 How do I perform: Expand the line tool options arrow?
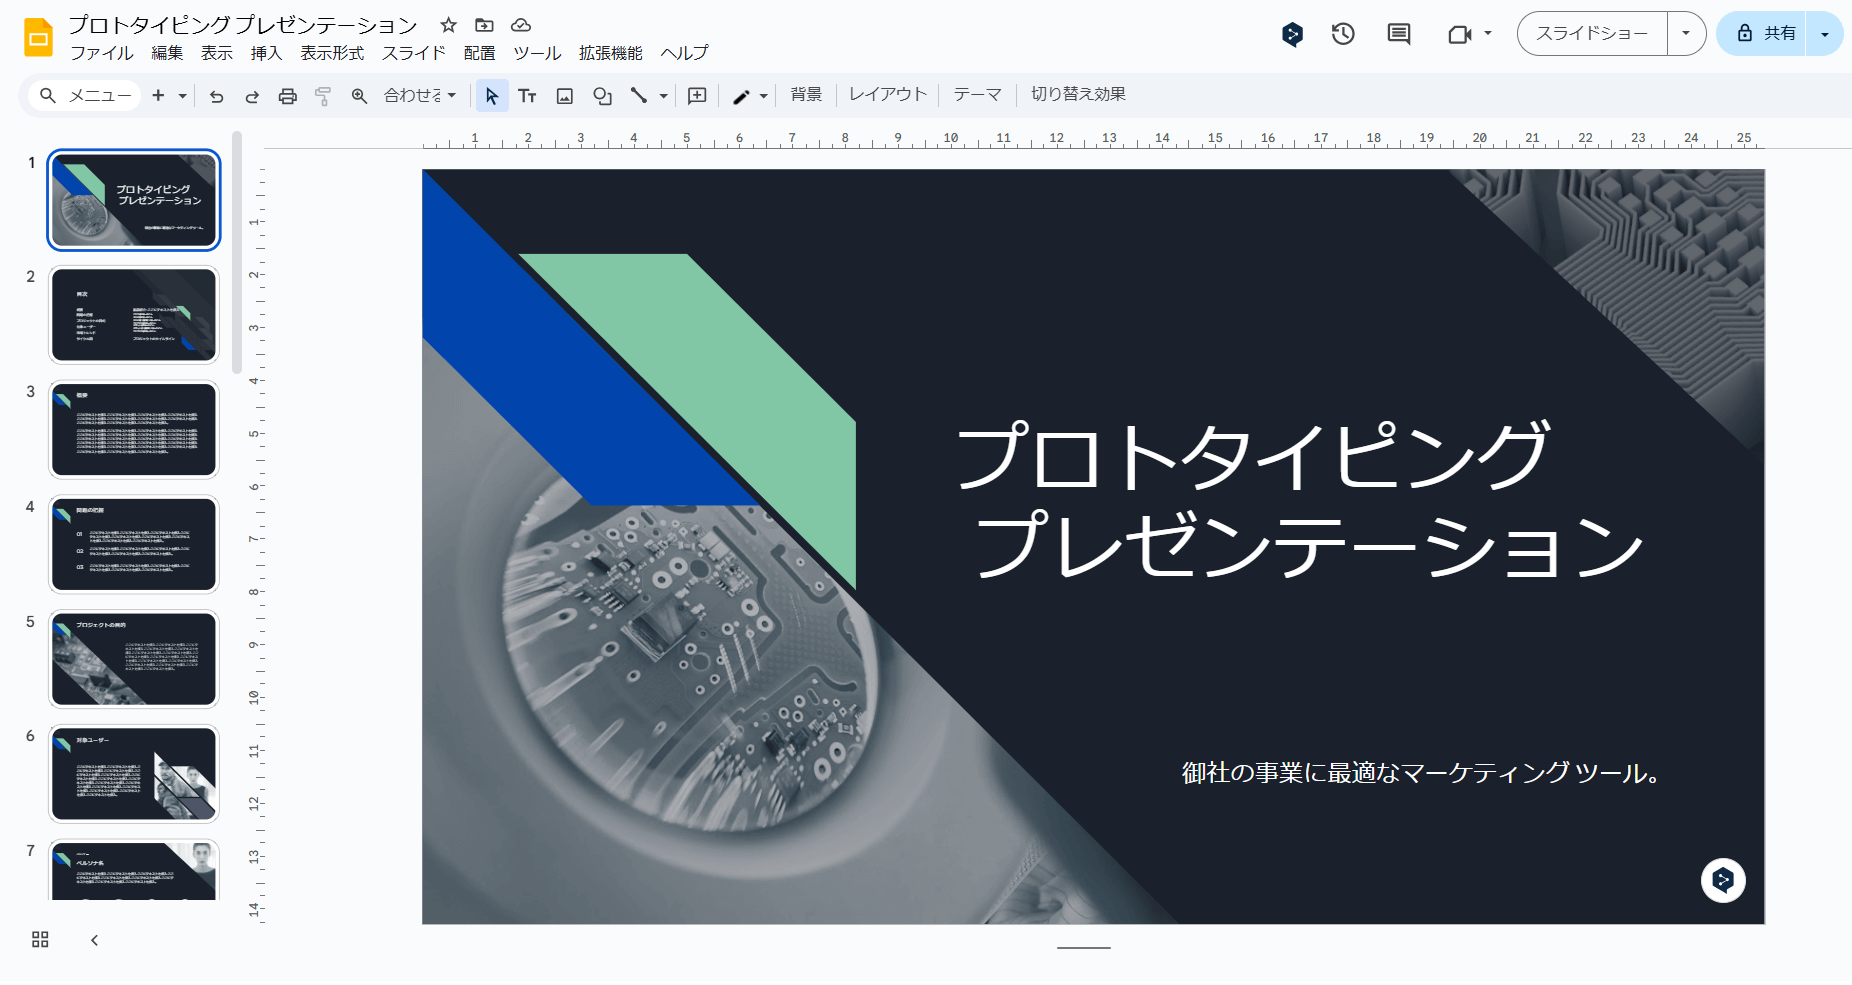tap(663, 96)
